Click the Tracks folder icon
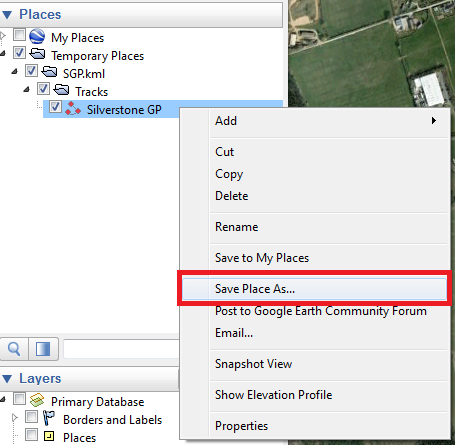This screenshot has height=445, width=455. pyautogui.click(x=61, y=90)
